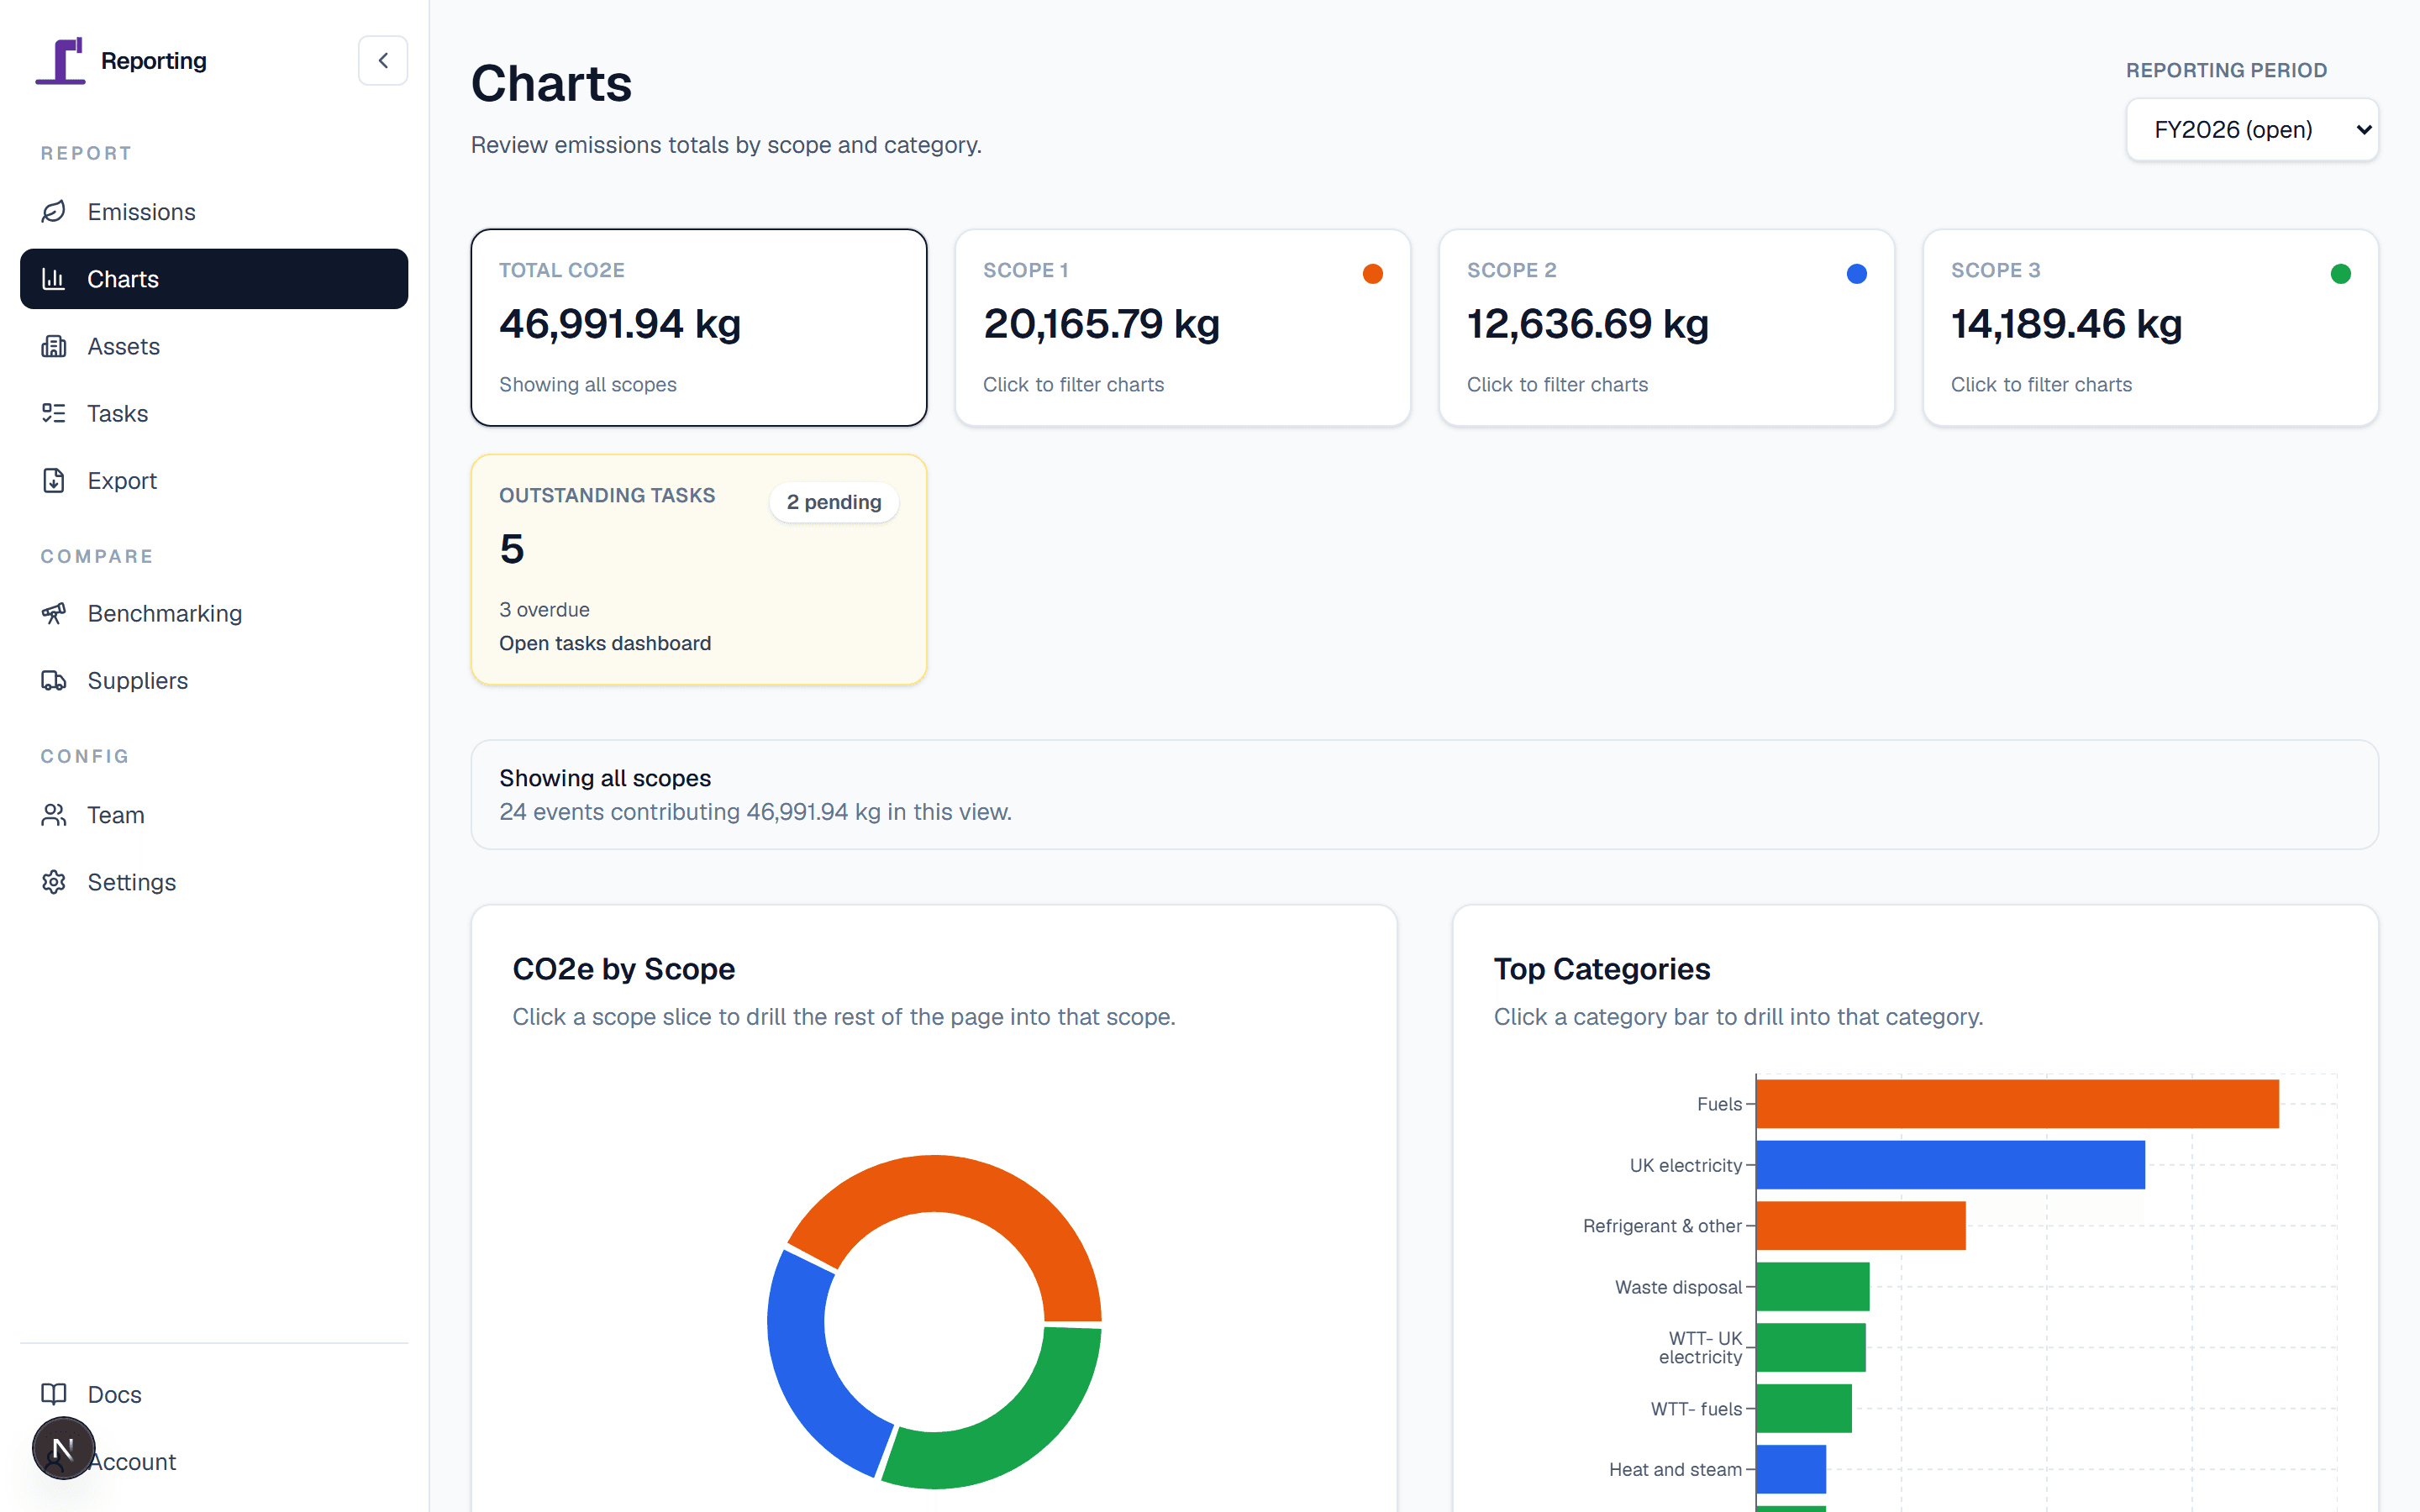The image size is (2420, 1512).
Task: Open the Tasks section
Action: point(214,413)
